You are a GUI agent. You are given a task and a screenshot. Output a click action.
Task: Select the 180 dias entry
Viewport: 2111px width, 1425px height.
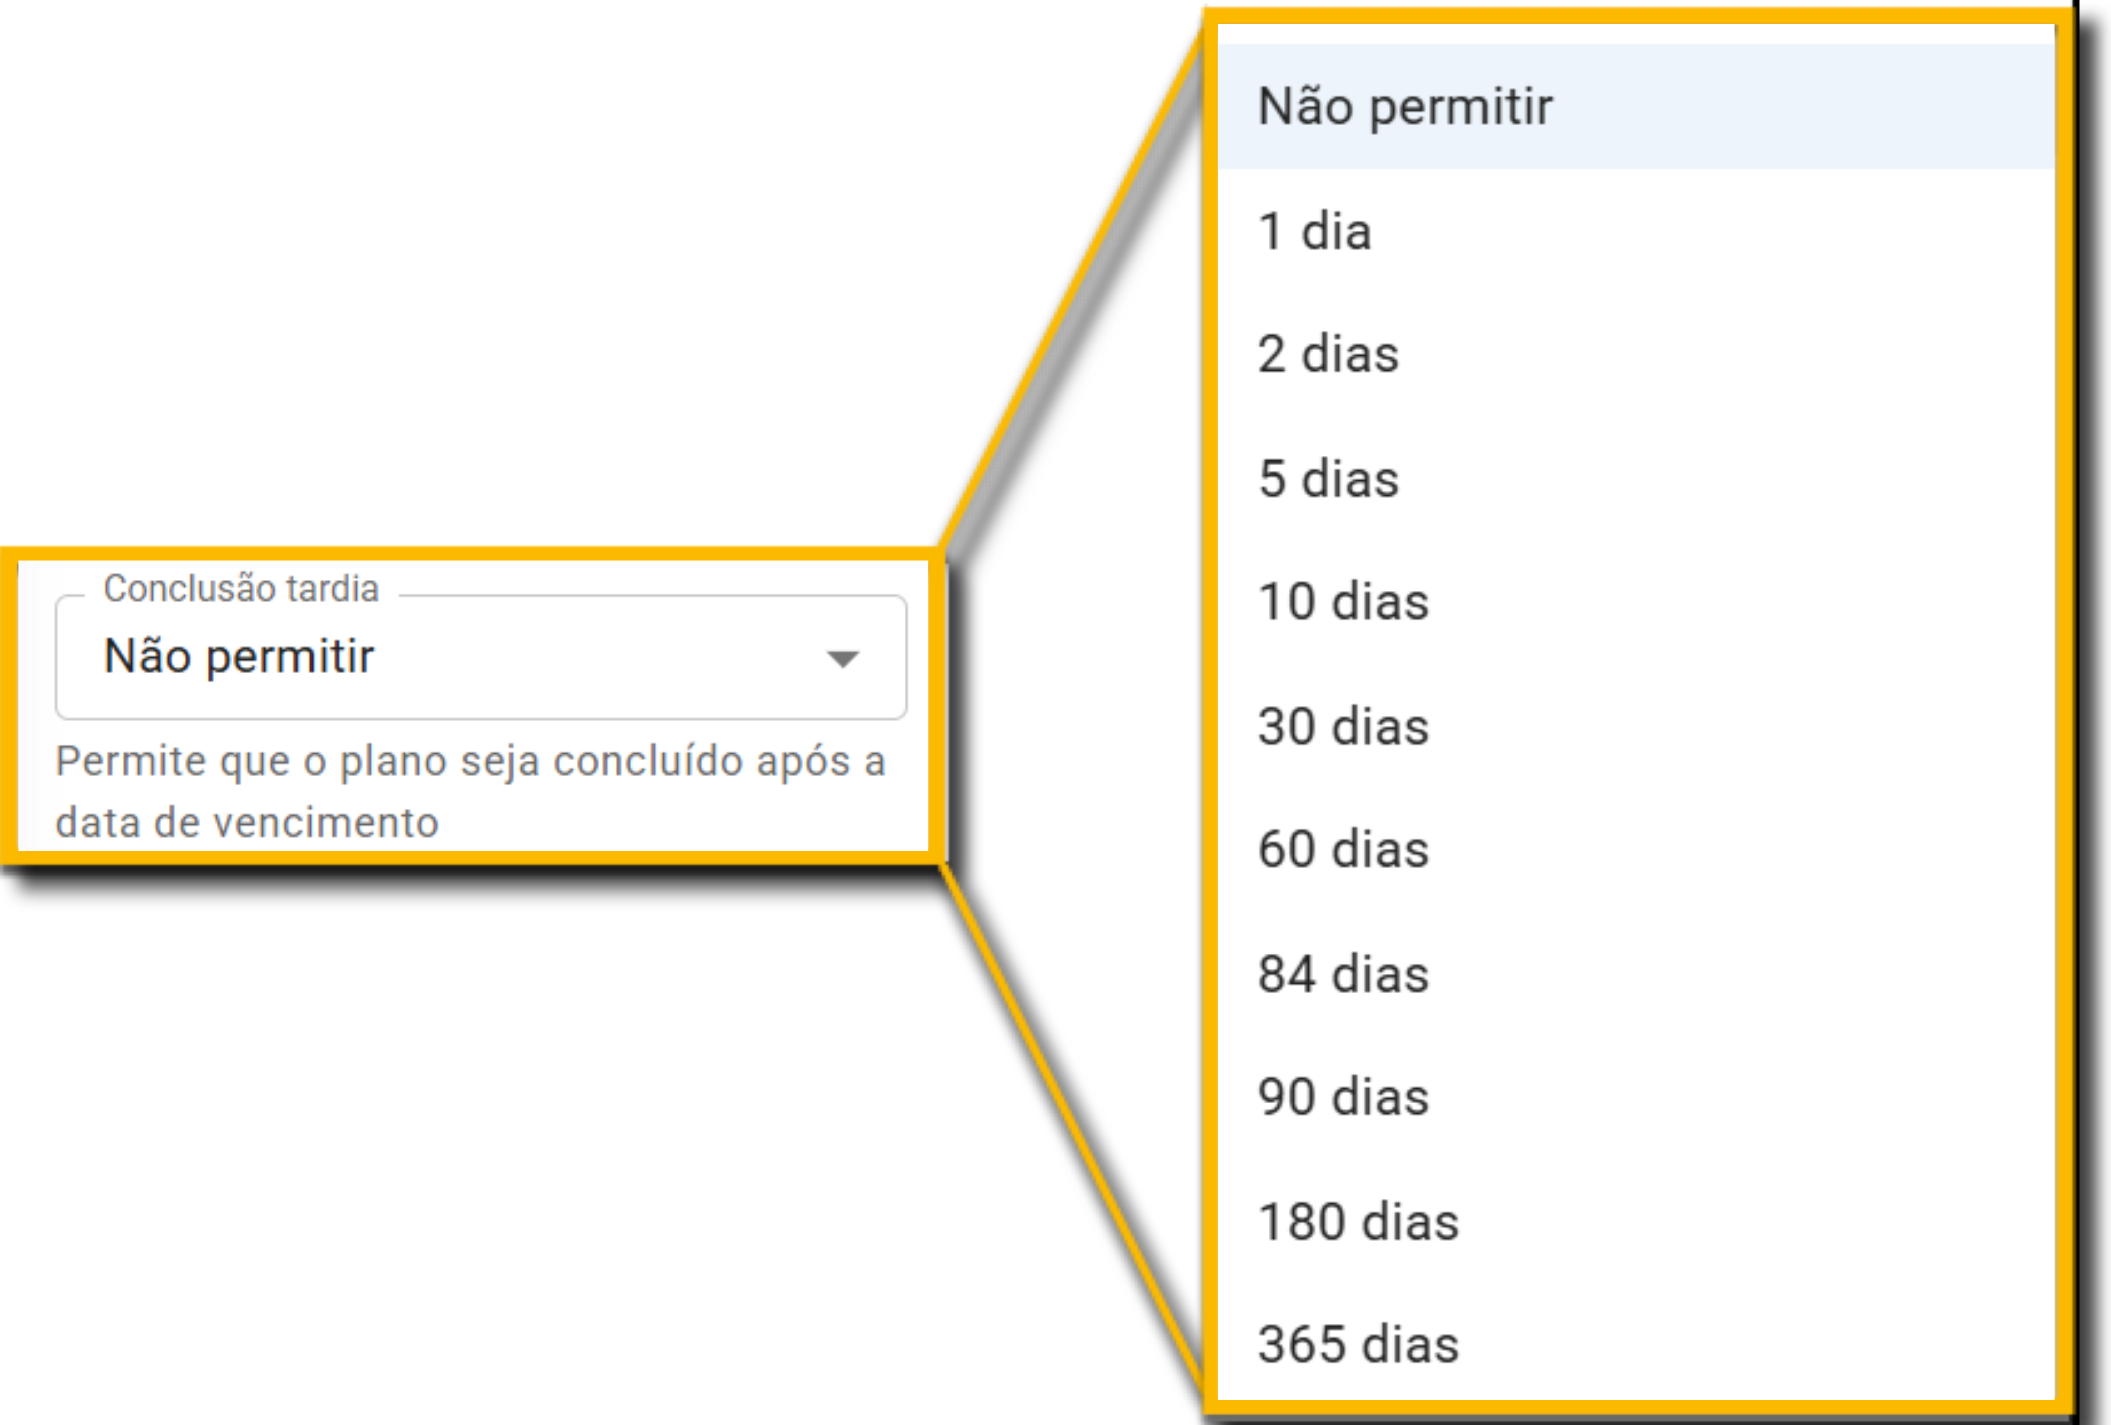(1358, 1222)
